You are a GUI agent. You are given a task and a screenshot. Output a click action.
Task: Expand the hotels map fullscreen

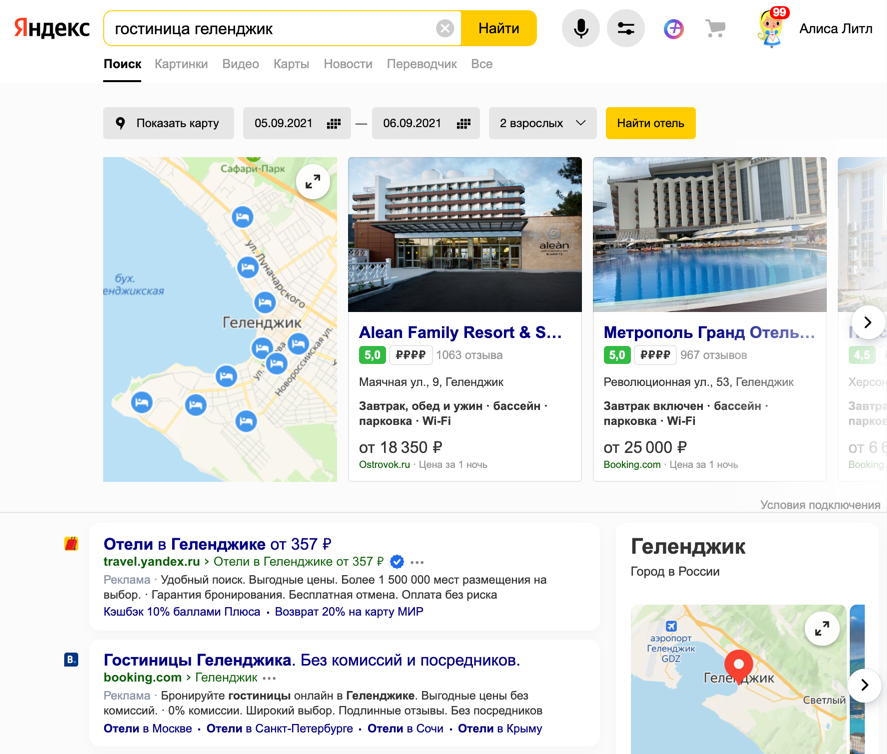(x=313, y=181)
